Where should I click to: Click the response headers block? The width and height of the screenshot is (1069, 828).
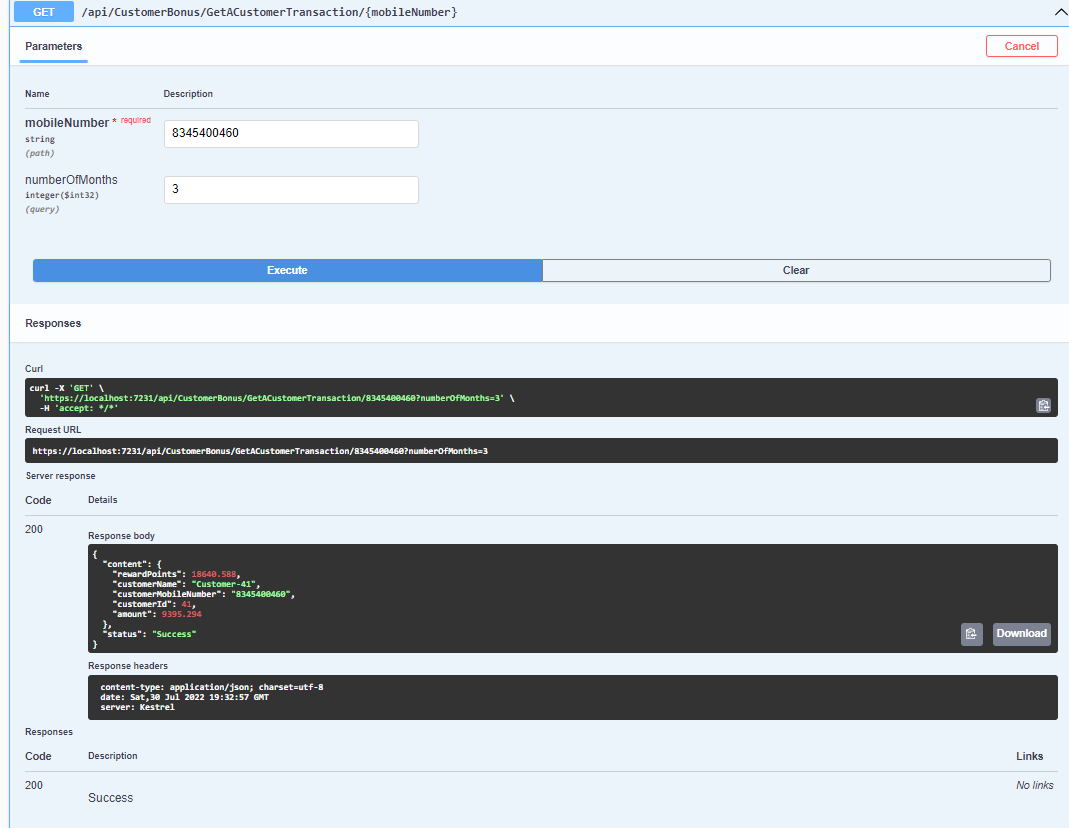pyautogui.click(x=400, y=697)
